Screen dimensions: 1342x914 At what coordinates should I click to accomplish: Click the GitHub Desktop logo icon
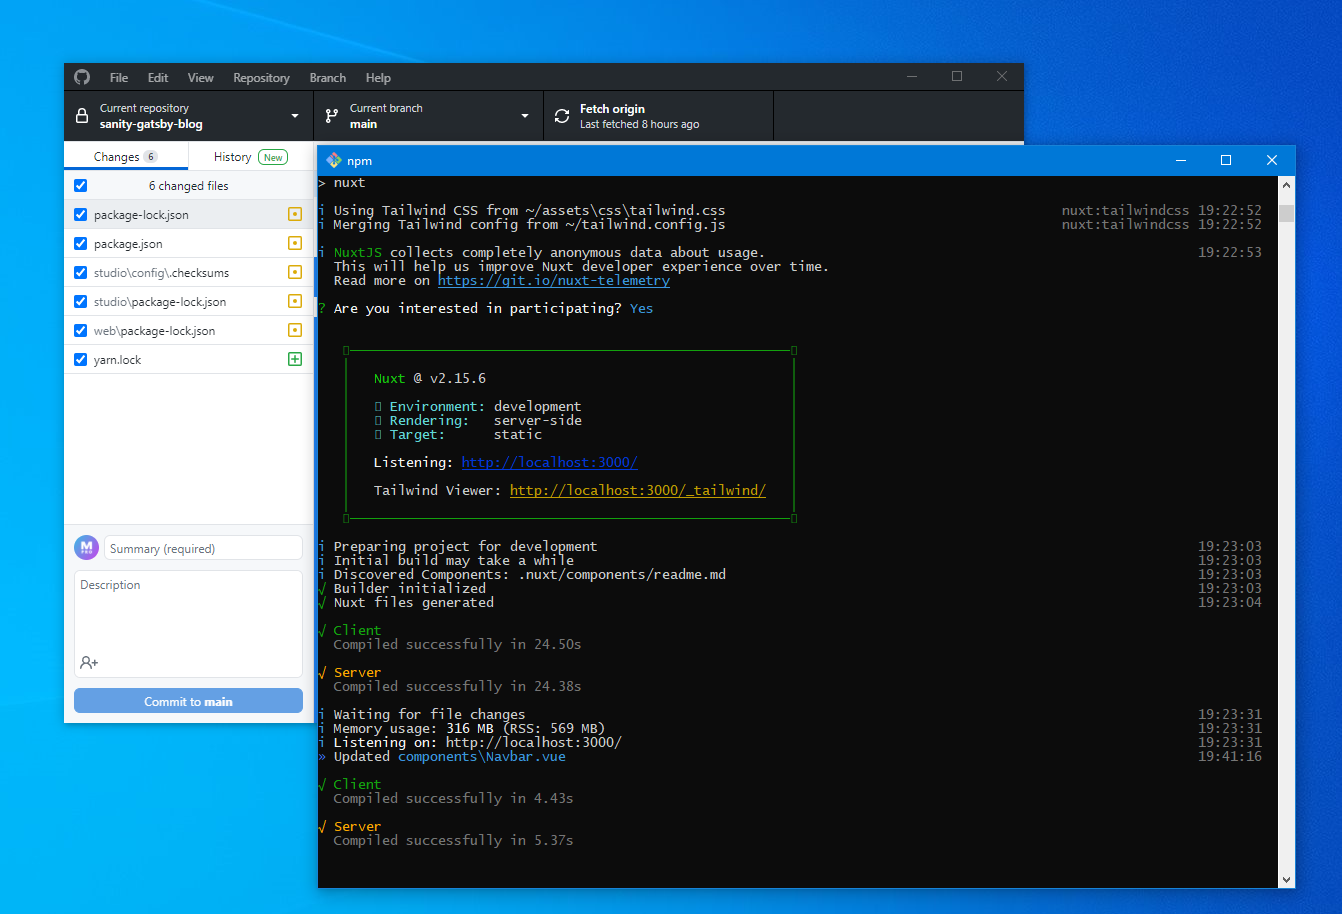pyautogui.click(x=82, y=77)
